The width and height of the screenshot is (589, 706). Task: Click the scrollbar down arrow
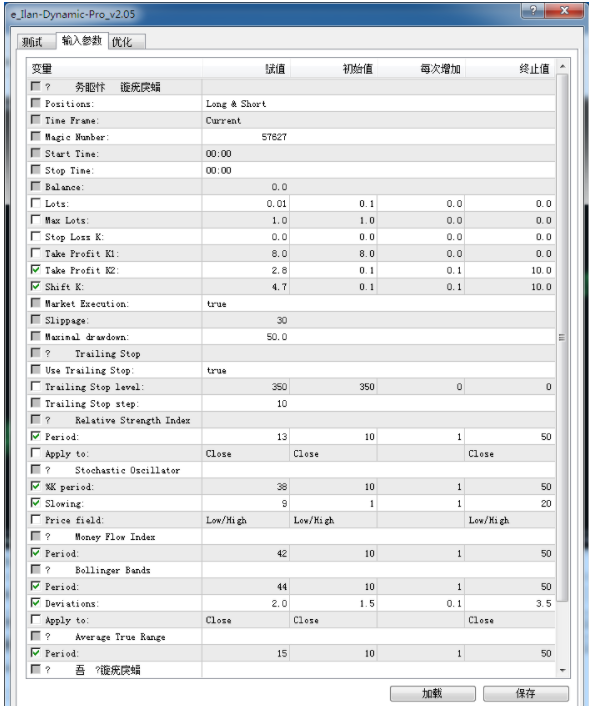[562, 670]
